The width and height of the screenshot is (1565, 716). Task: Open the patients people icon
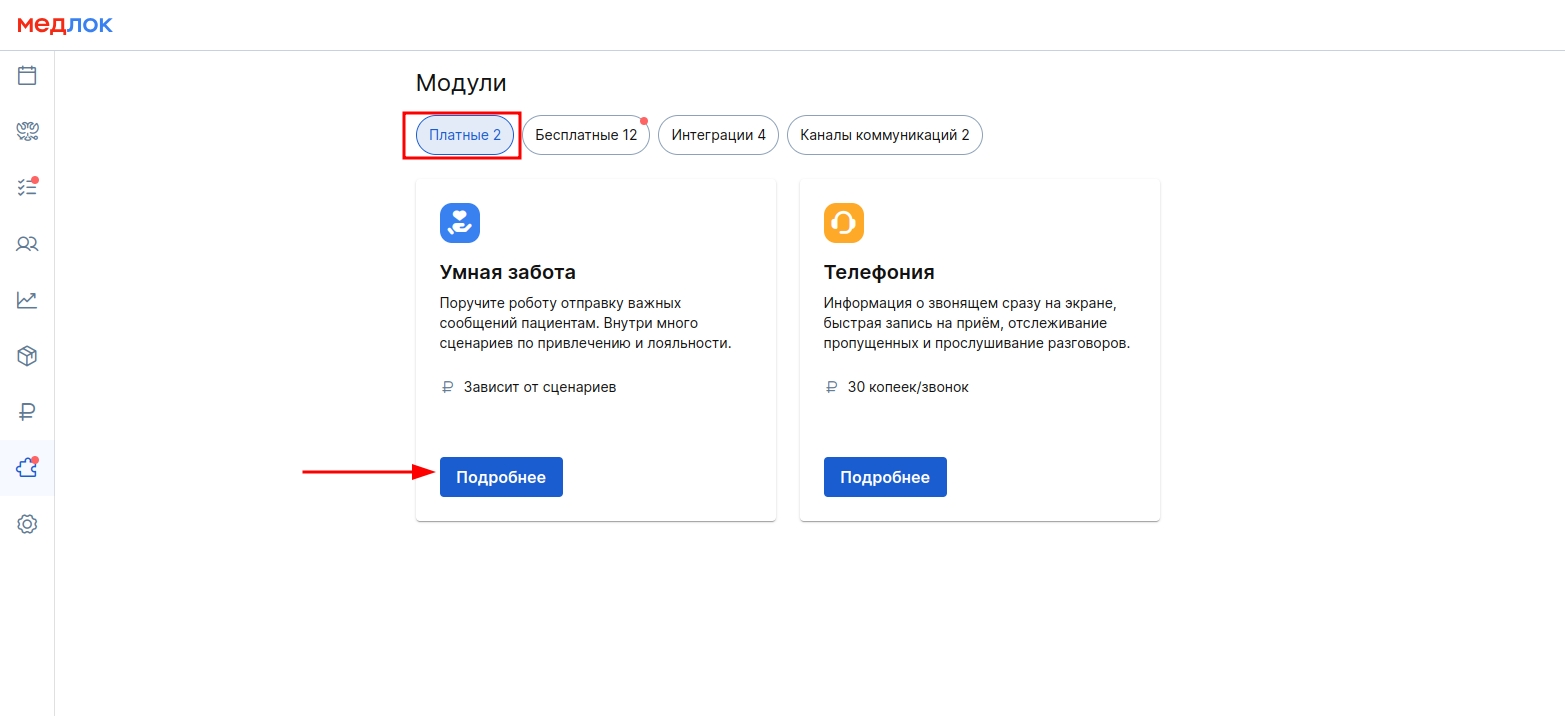pyautogui.click(x=27, y=243)
